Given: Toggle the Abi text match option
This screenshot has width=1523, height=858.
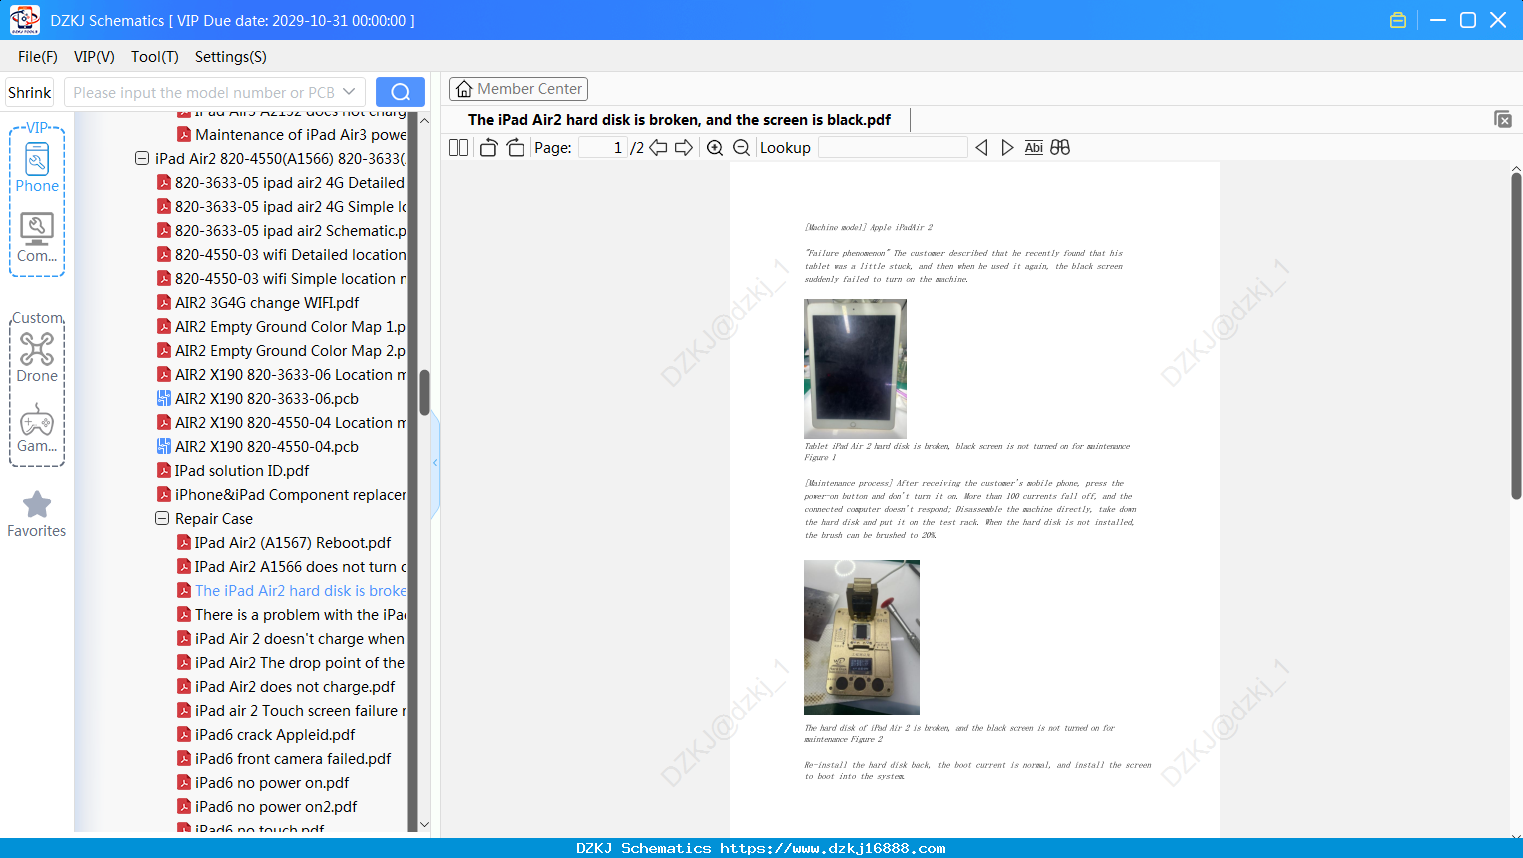Looking at the screenshot, I should pos(1033,148).
